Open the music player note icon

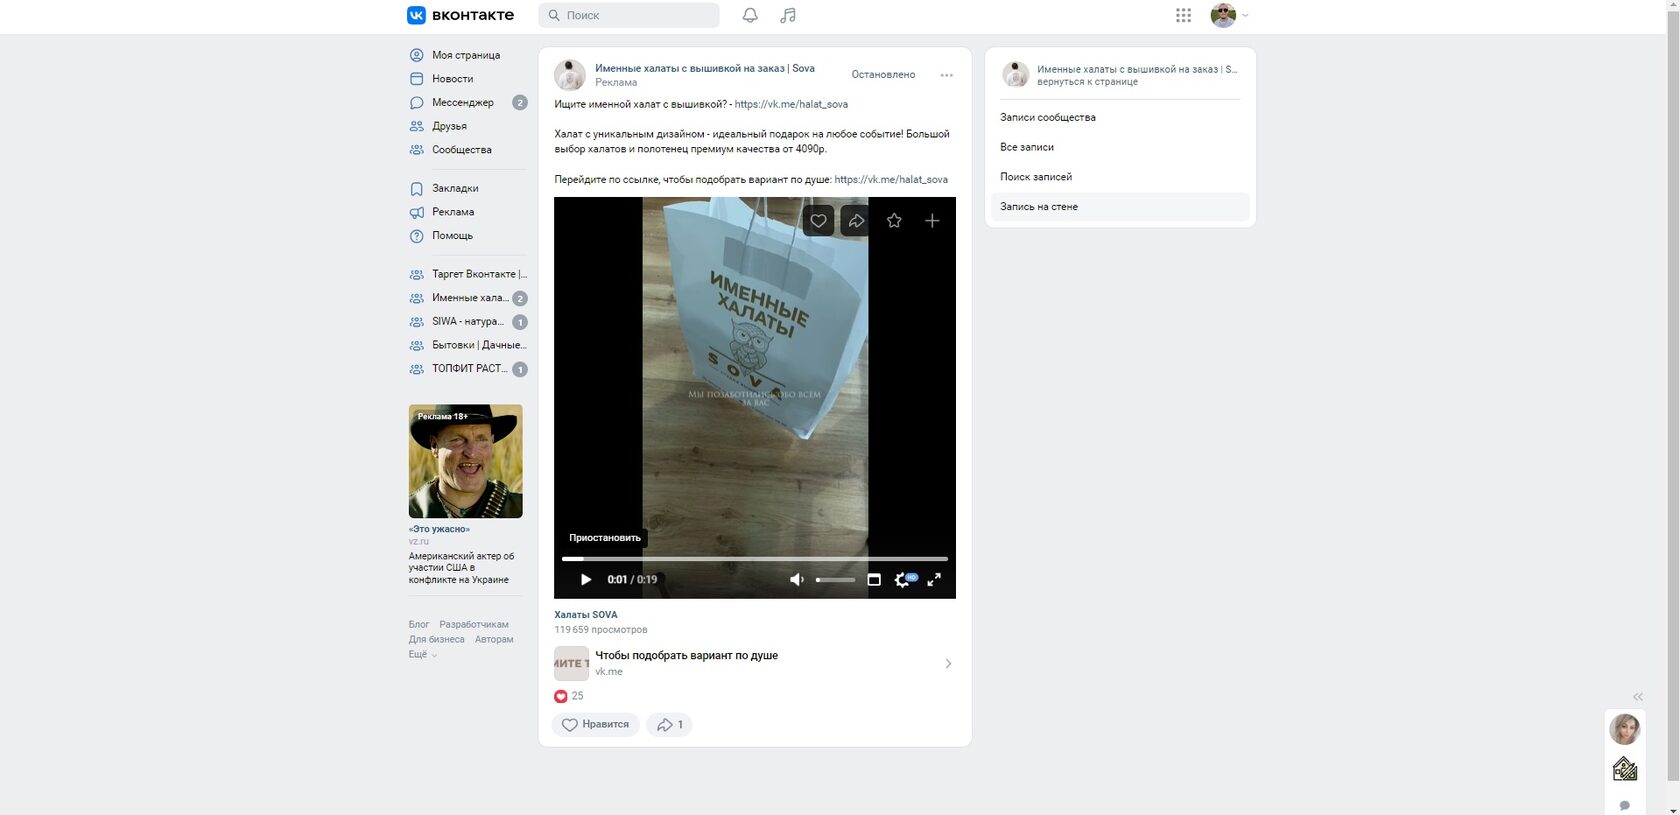click(788, 15)
